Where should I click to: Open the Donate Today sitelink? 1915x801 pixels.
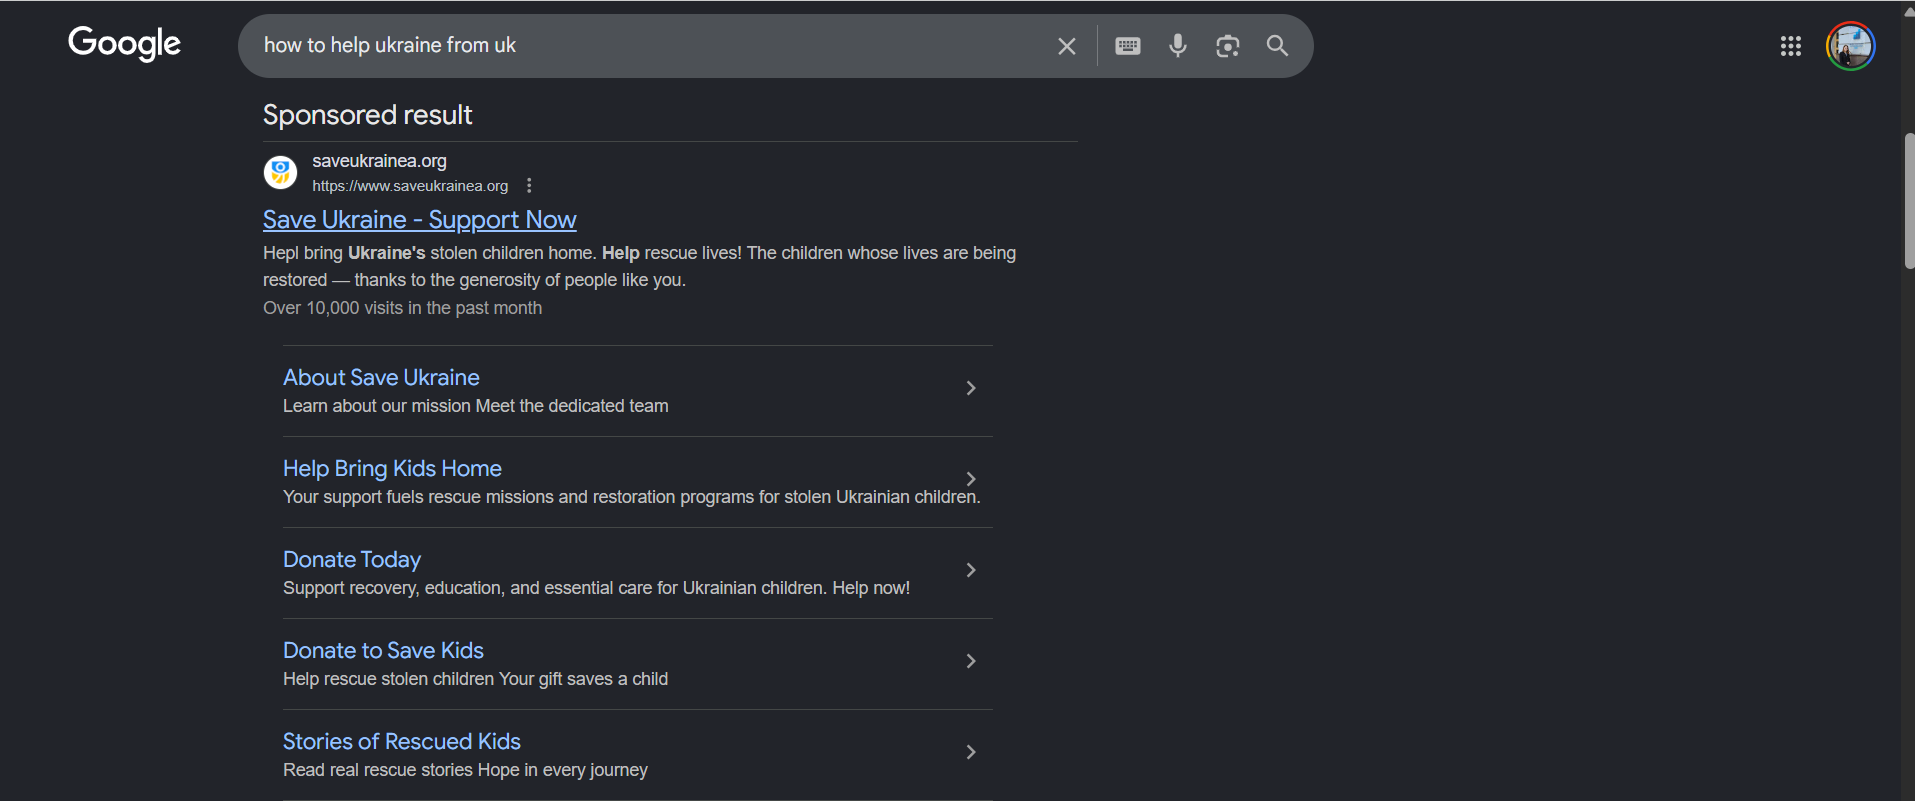click(352, 559)
